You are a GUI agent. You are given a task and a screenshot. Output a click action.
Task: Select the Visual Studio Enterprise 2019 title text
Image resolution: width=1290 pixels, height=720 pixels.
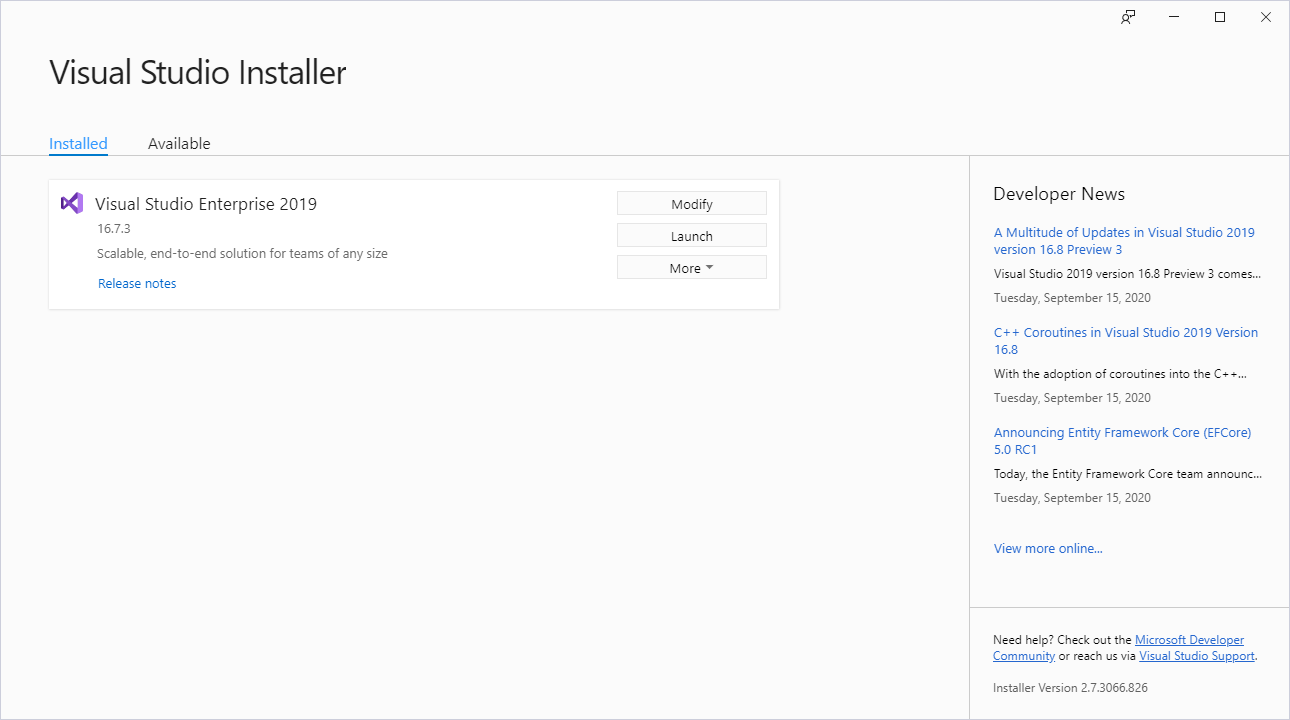coord(206,204)
